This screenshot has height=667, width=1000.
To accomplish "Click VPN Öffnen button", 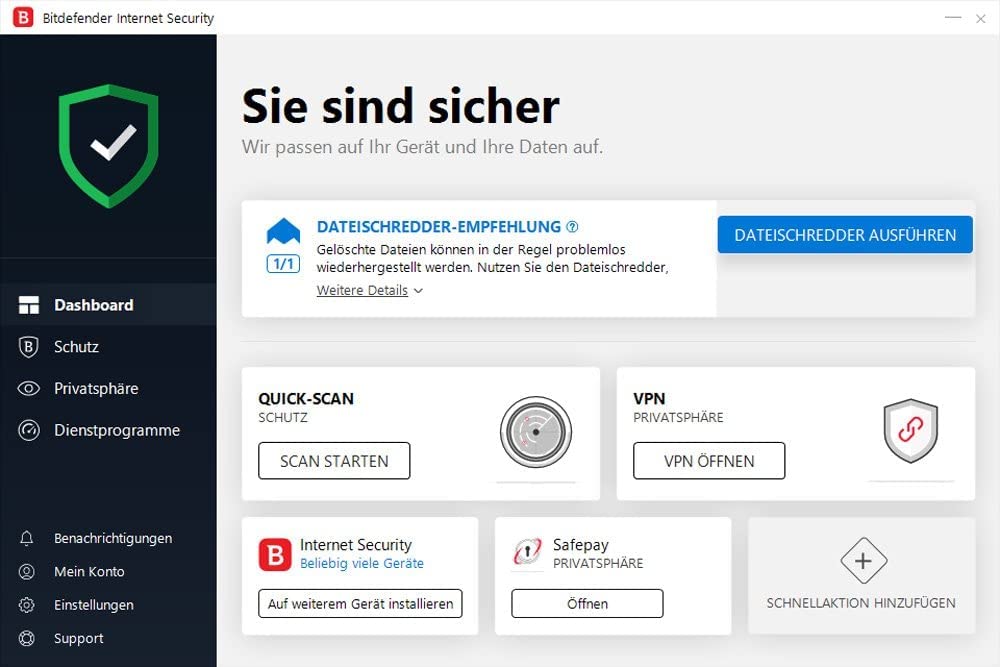I will click(x=709, y=461).
